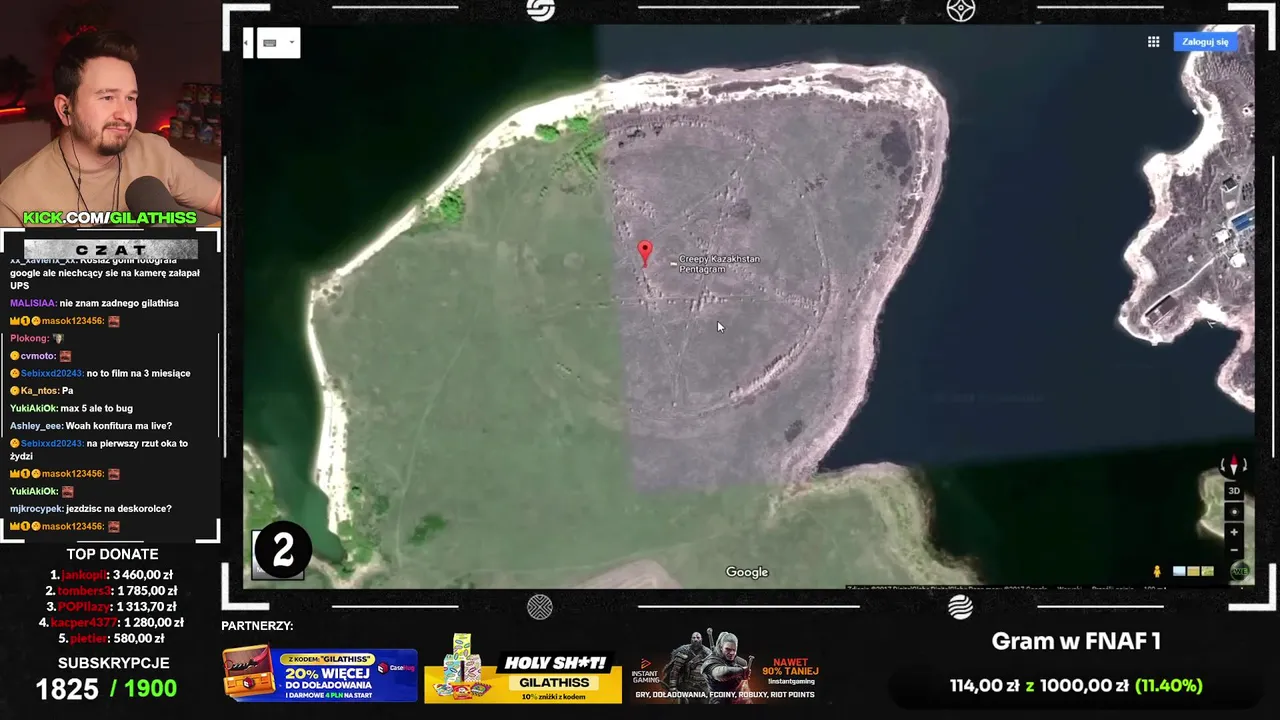Viewport: 1280px width, 720px height.
Task: Rotate the map clockwise with the compass arrow
Action: pos(1245,466)
